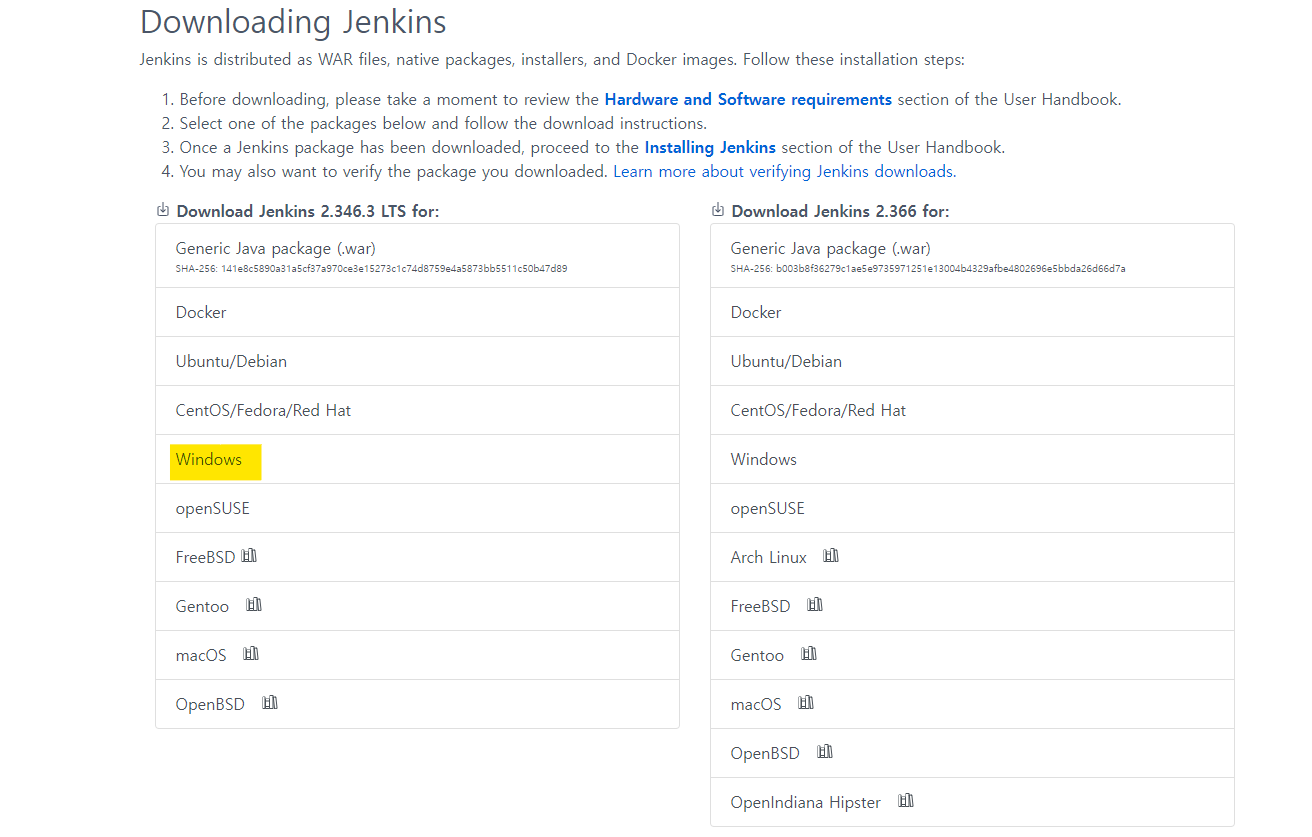Image resolution: width=1312 pixels, height=837 pixels.
Task: Click download icon beside Jenkins 2.366 heading
Action: coord(718,210)
